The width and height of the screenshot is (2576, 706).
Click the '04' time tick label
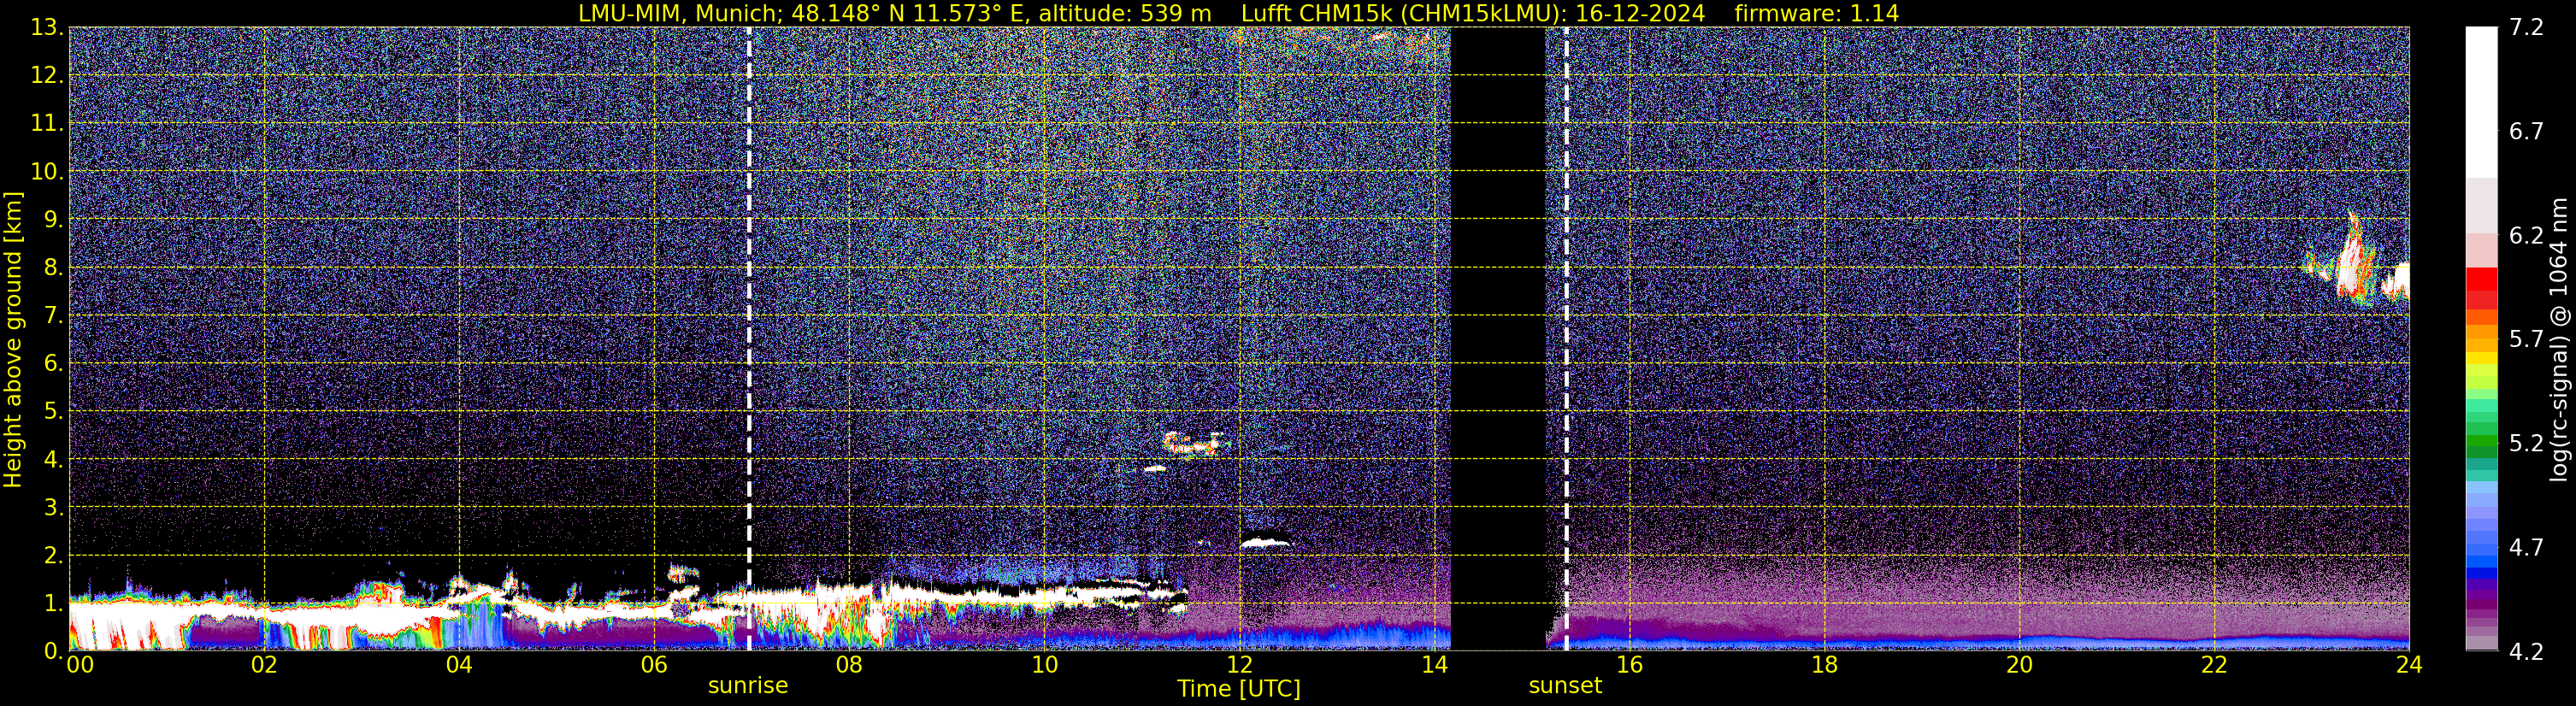(x=459, y=665)
